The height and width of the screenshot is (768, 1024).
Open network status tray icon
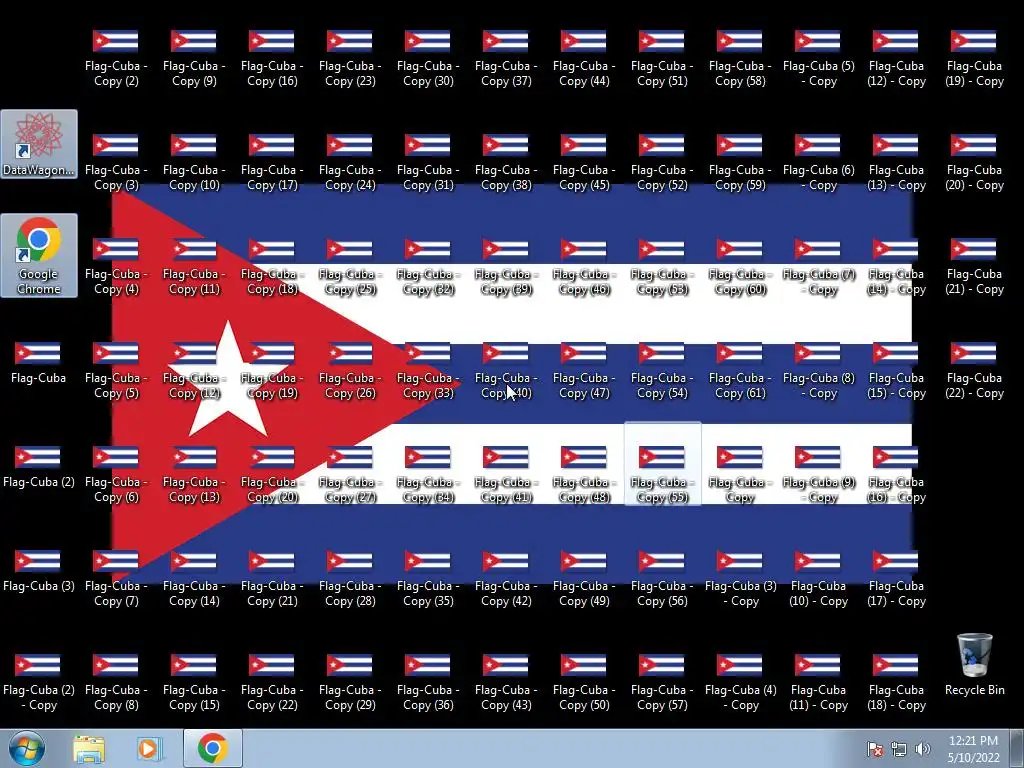pyautogui.click(x=899, y=749)
